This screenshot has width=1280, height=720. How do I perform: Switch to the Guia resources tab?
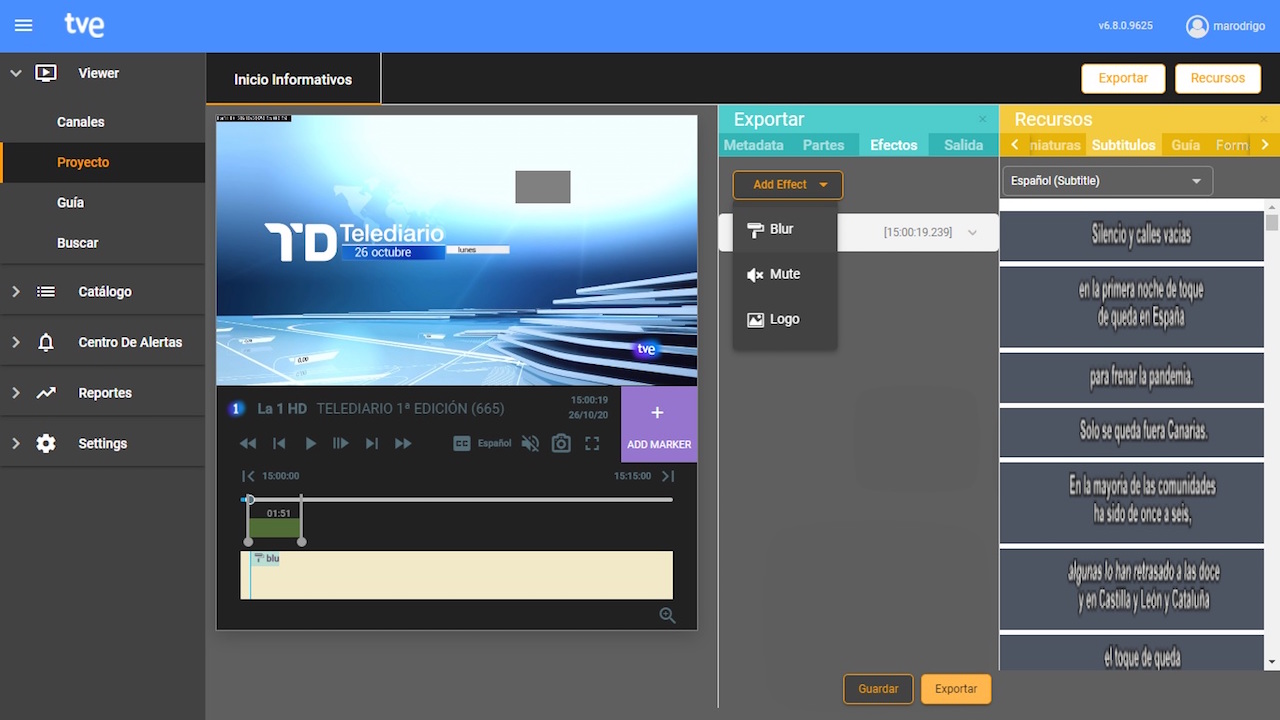point(1186,145)
